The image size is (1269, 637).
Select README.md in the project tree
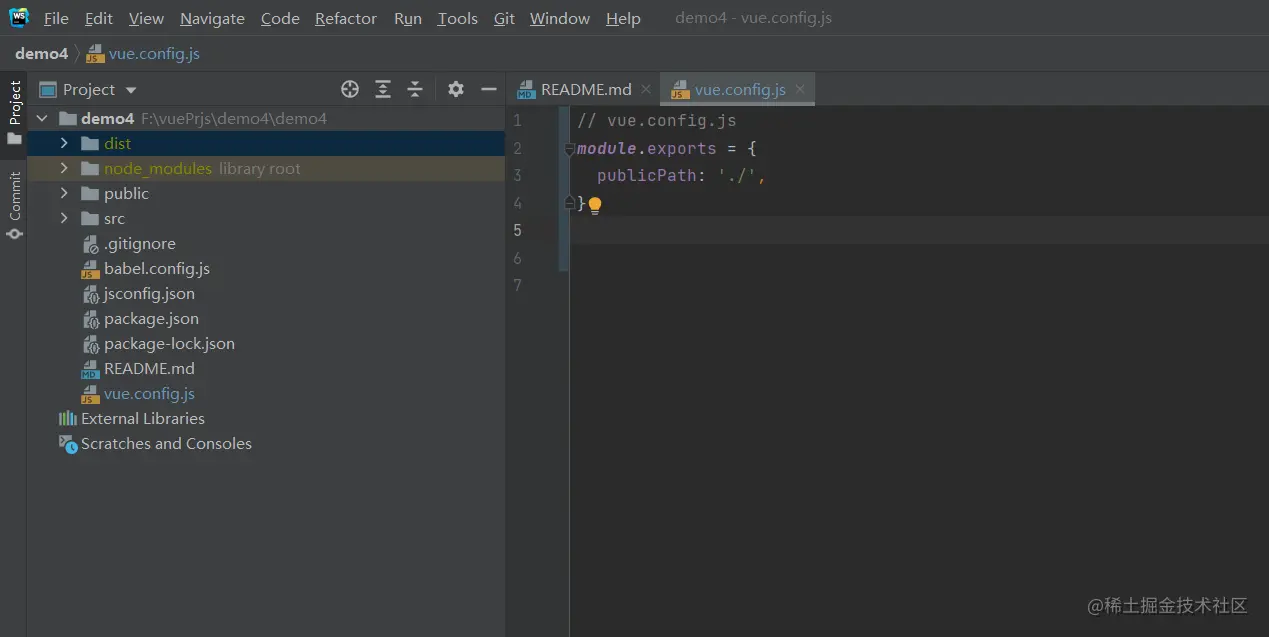267,368
